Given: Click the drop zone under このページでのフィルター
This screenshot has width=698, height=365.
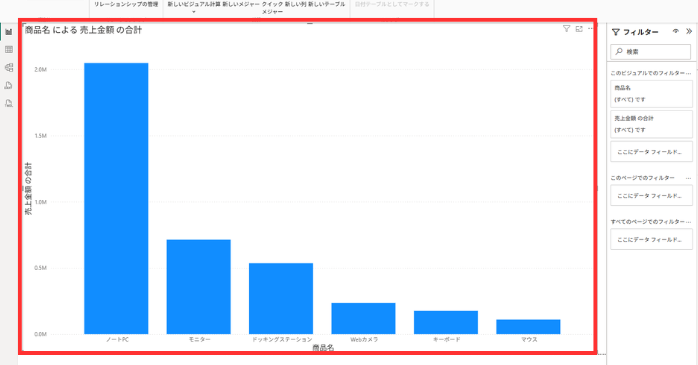Looking at the screenshot, I should point(651,195).
